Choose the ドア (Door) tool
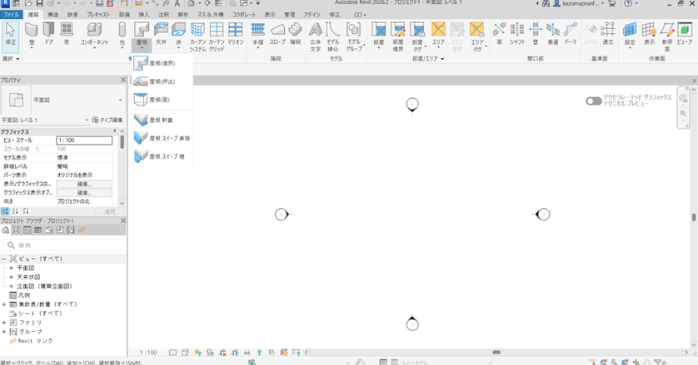The image size is (698, 365). tap(49, 34)
